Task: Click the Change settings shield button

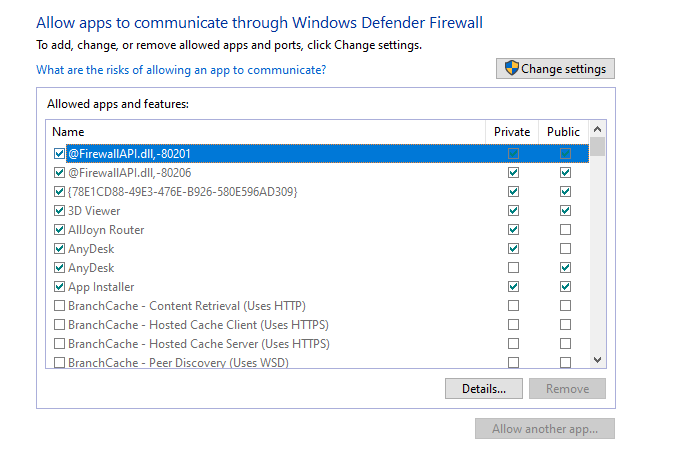Action: point(555,69)
